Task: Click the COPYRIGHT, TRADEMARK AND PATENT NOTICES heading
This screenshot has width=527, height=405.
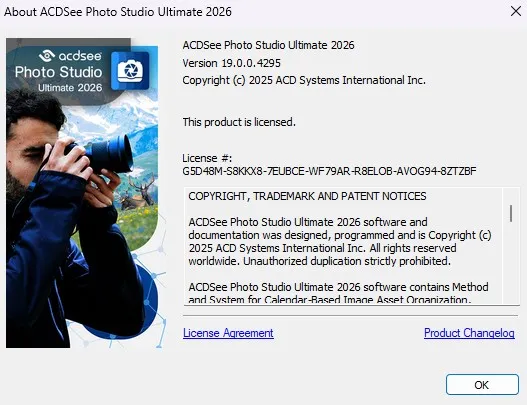Action: (x=307, y=196)
